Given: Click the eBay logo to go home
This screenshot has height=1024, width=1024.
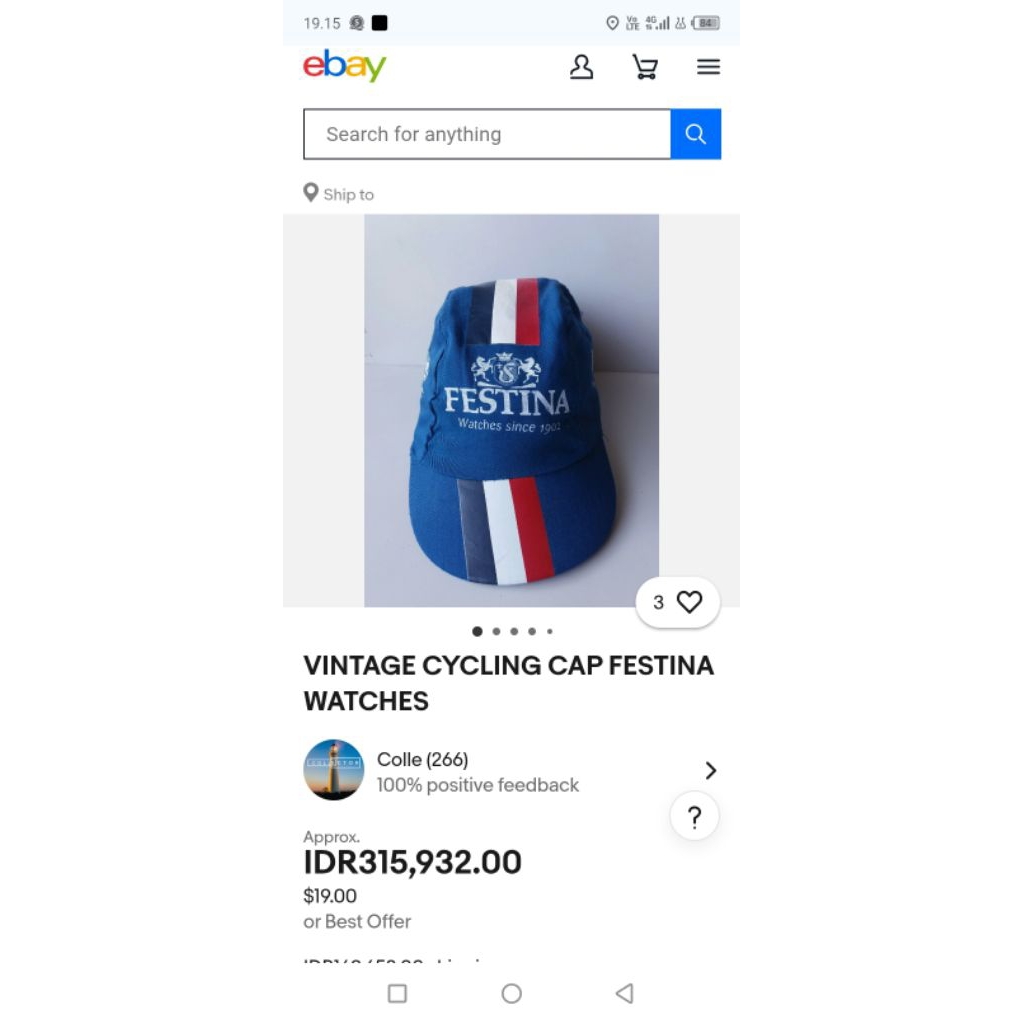Looking at the screenshot, I should coord(344,67).
